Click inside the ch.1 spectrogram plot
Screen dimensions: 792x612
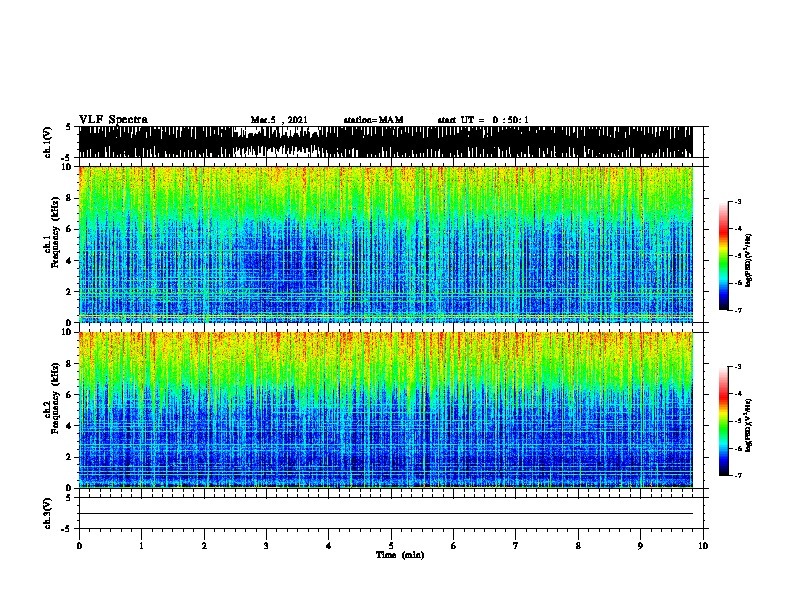[386, 244]
